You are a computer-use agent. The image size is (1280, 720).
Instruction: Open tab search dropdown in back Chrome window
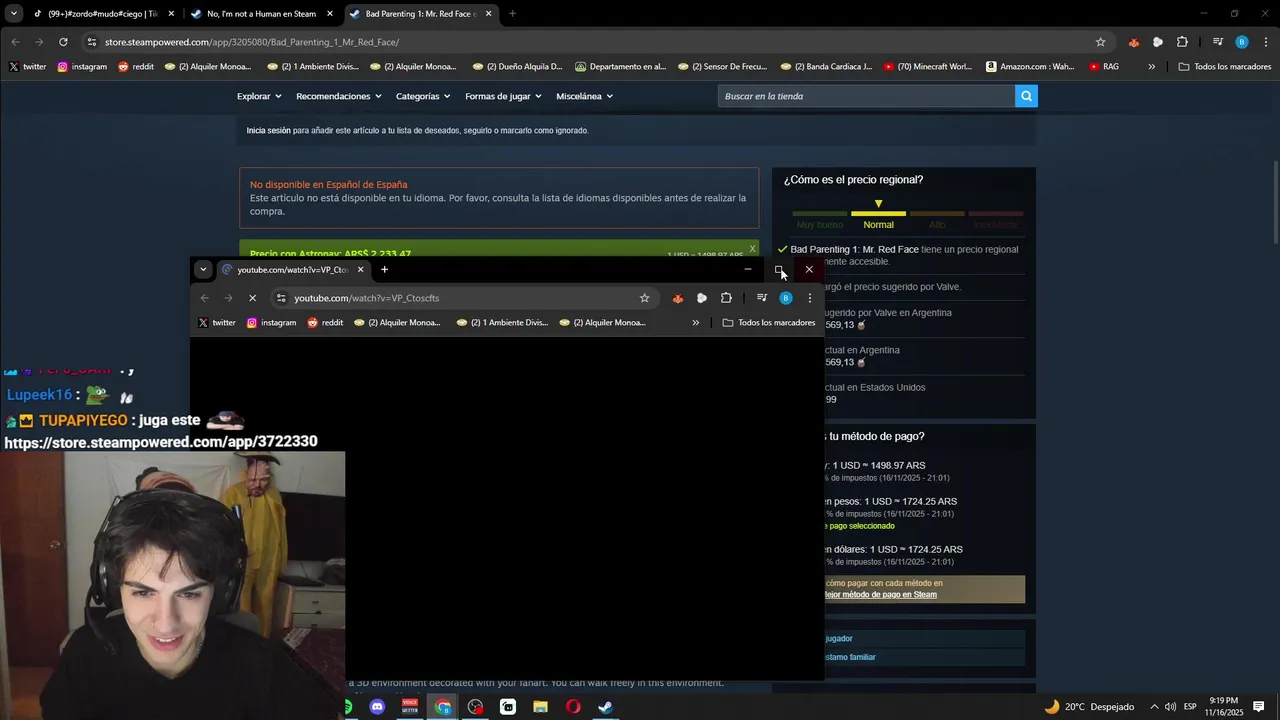pos(13,14)
